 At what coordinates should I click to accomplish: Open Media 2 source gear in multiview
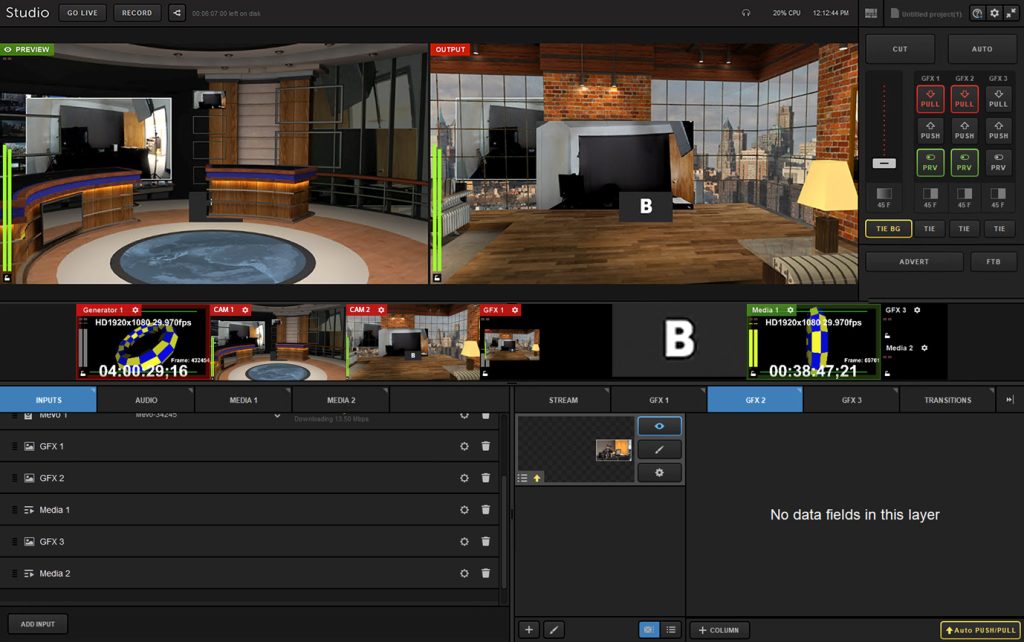tap(924, 348)
